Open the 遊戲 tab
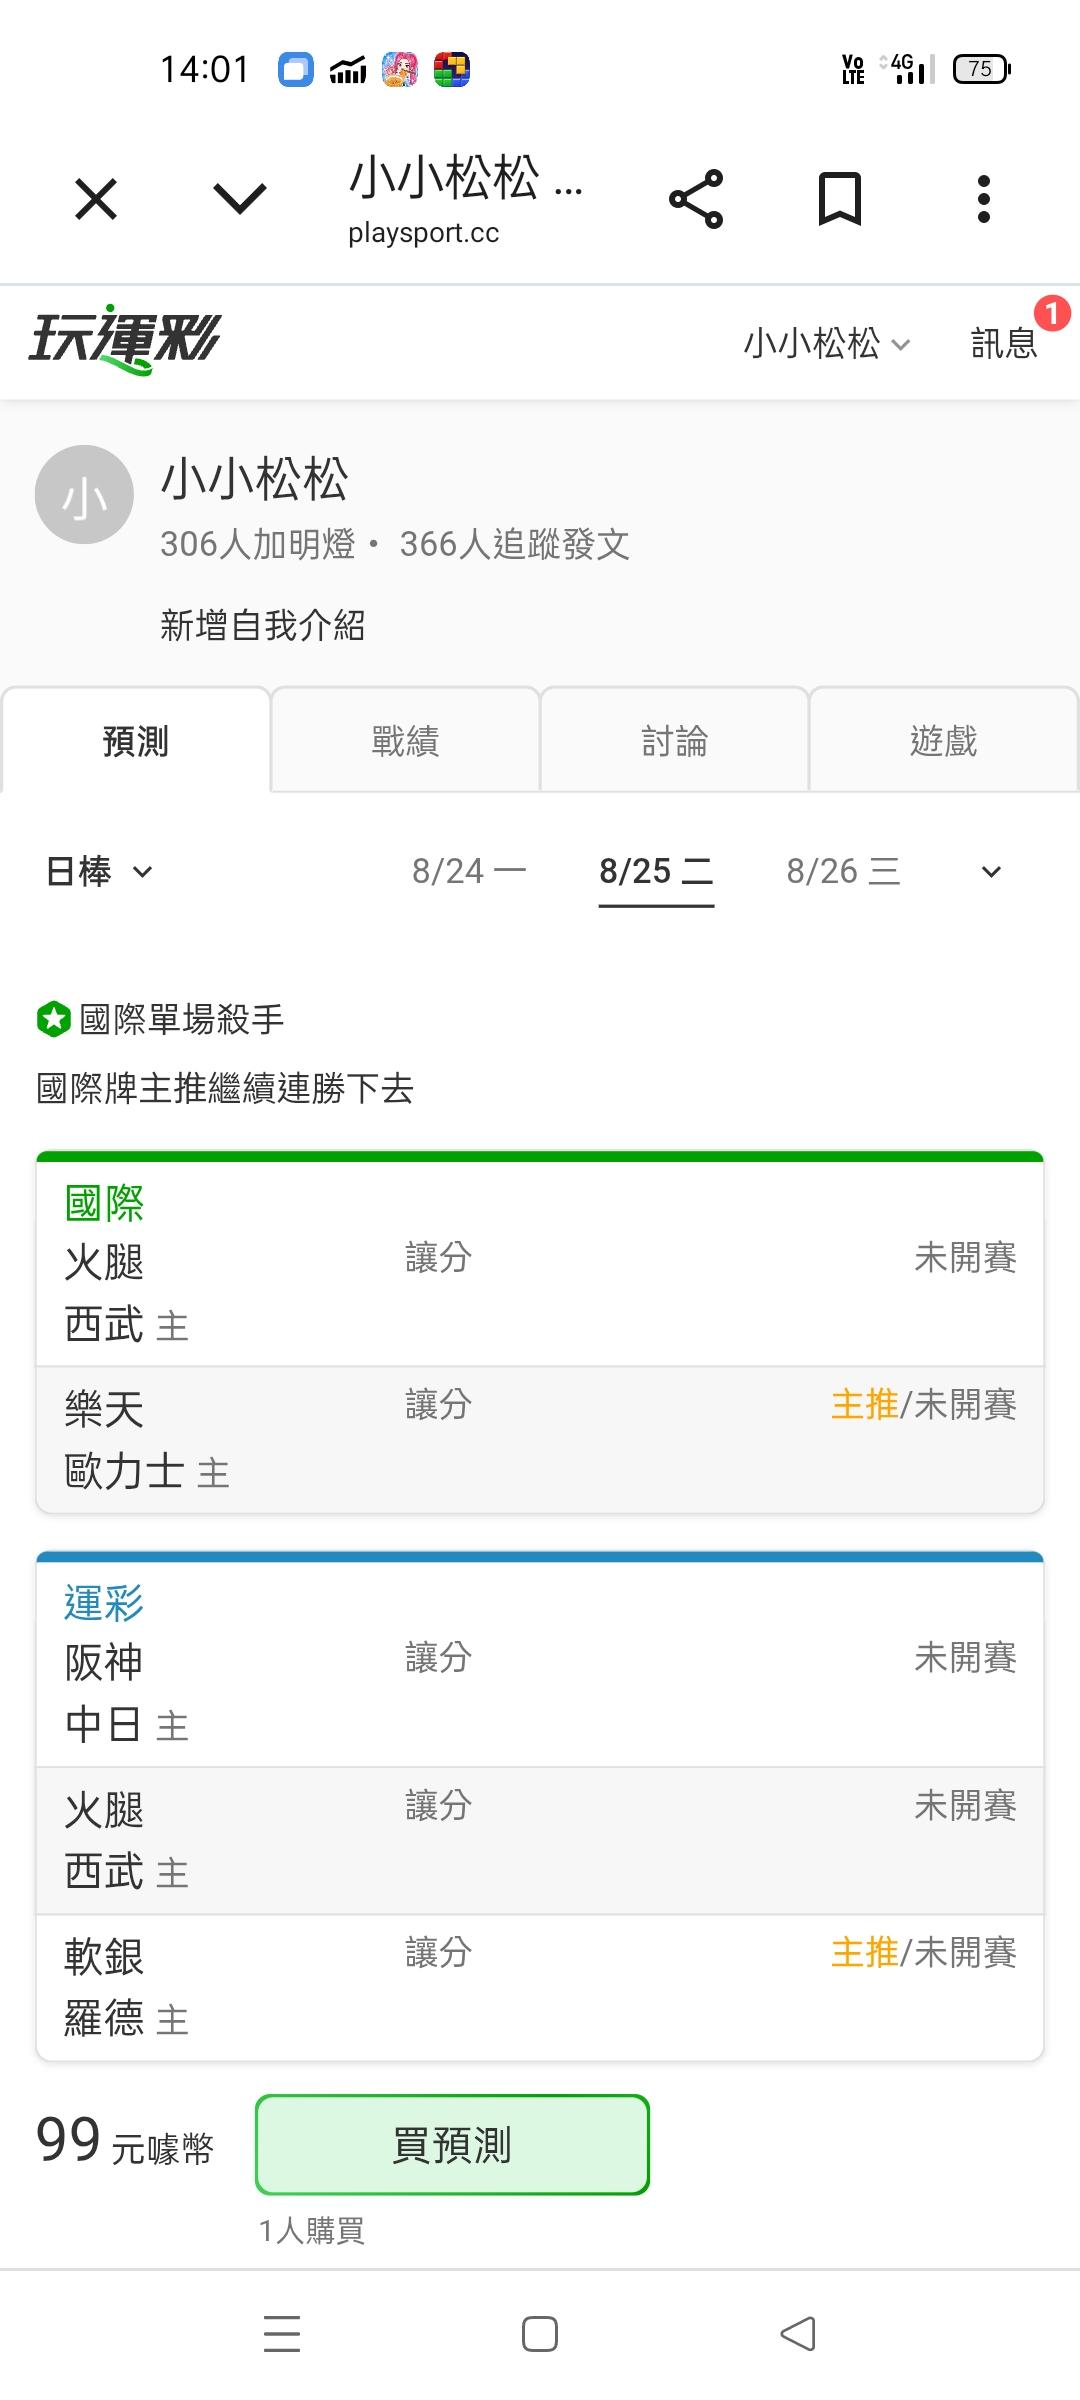Viewport: 1080px width, 2400px height. click(943, 740)
